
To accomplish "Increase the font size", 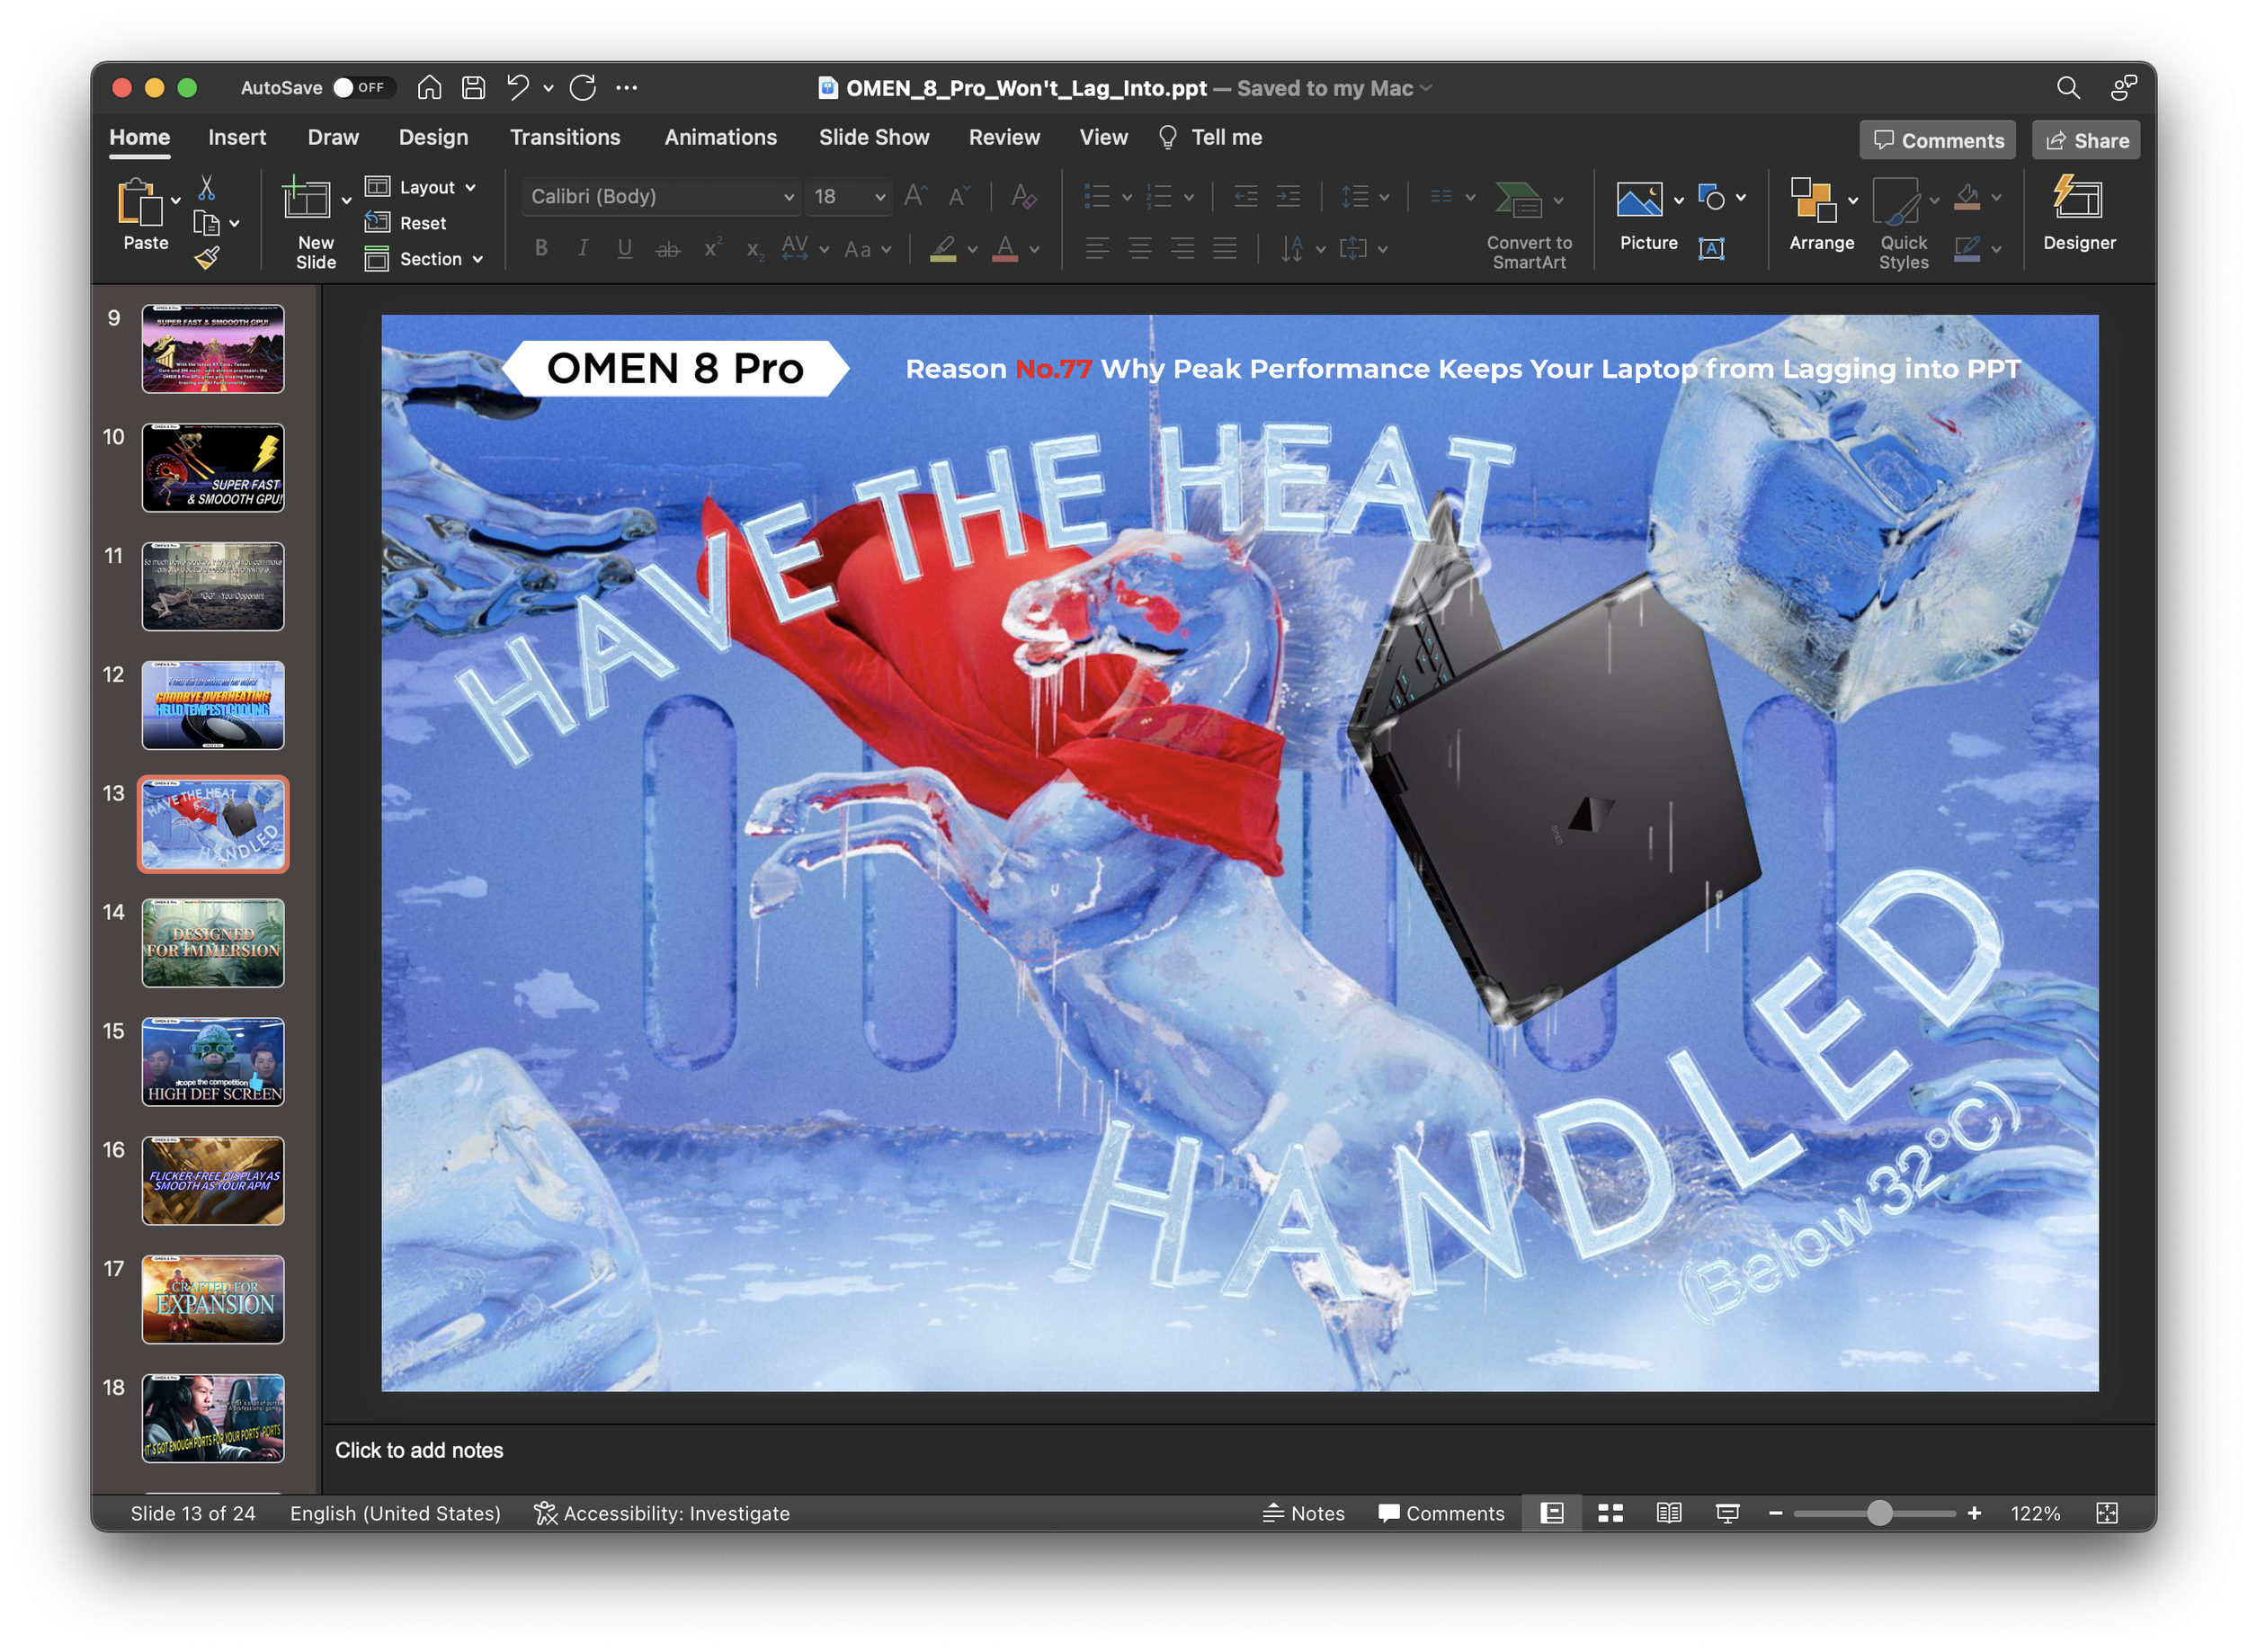I will click(x=915, y=196).
